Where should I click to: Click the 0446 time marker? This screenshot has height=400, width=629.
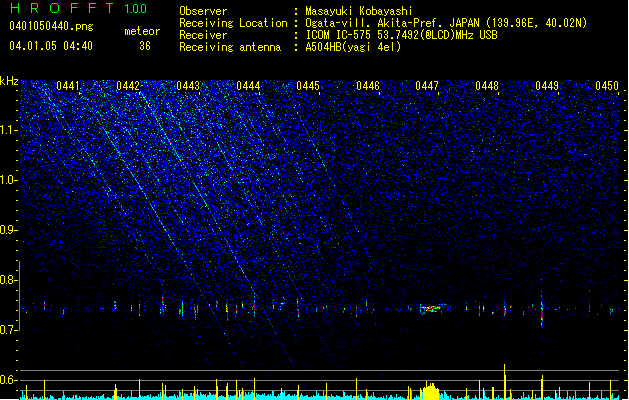(368, 86)
